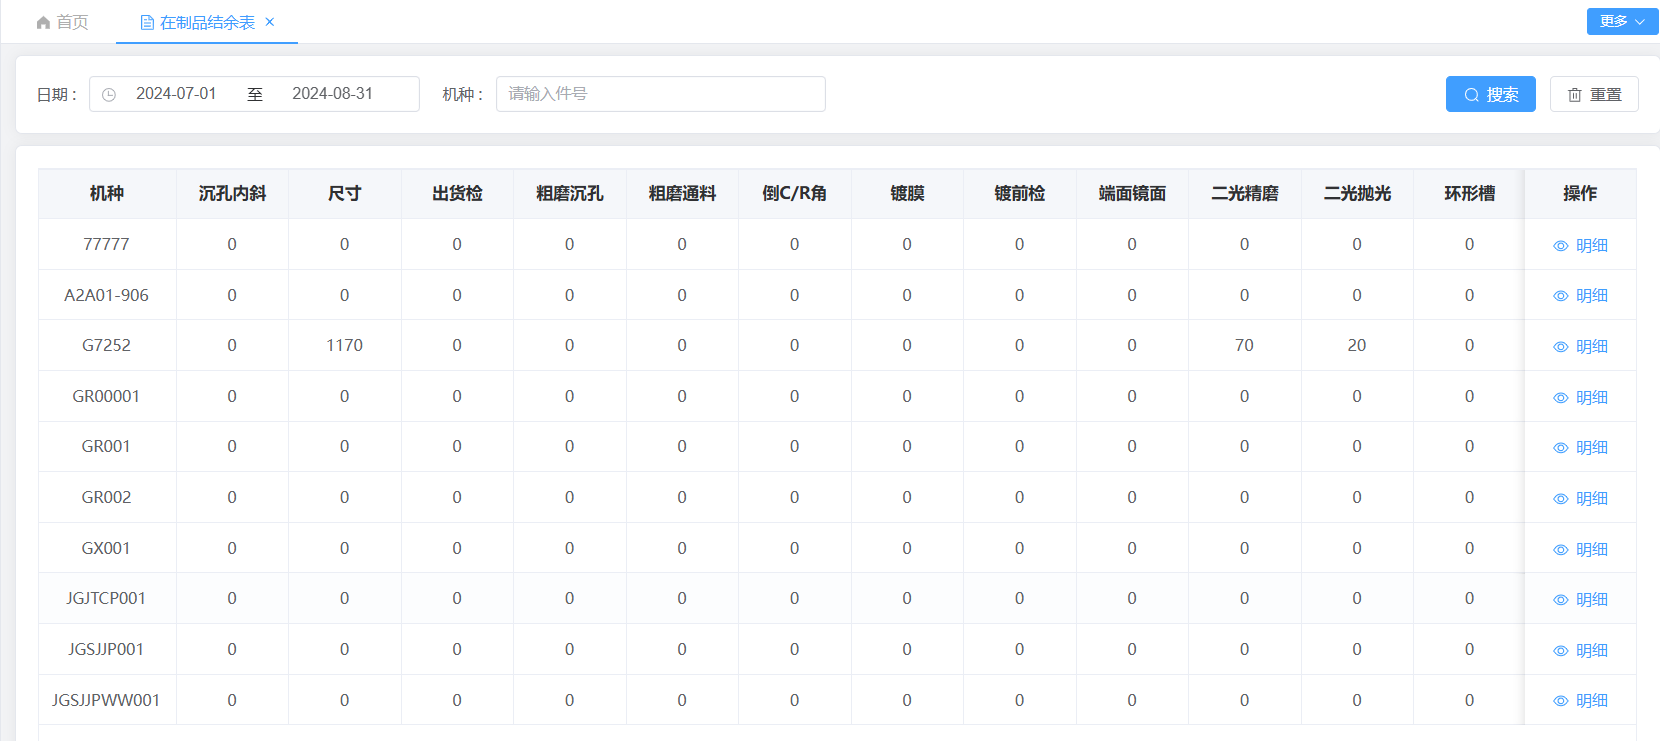Click the 二光抛光 column header
The height and width of the screenshot is (741, 1660).
click(1357, 193)
